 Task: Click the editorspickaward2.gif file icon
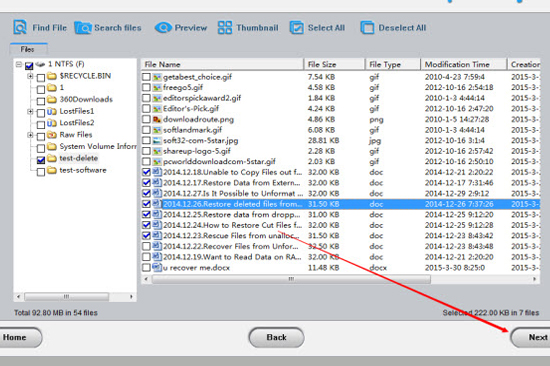pyautogui.click(x=157, y=98)
